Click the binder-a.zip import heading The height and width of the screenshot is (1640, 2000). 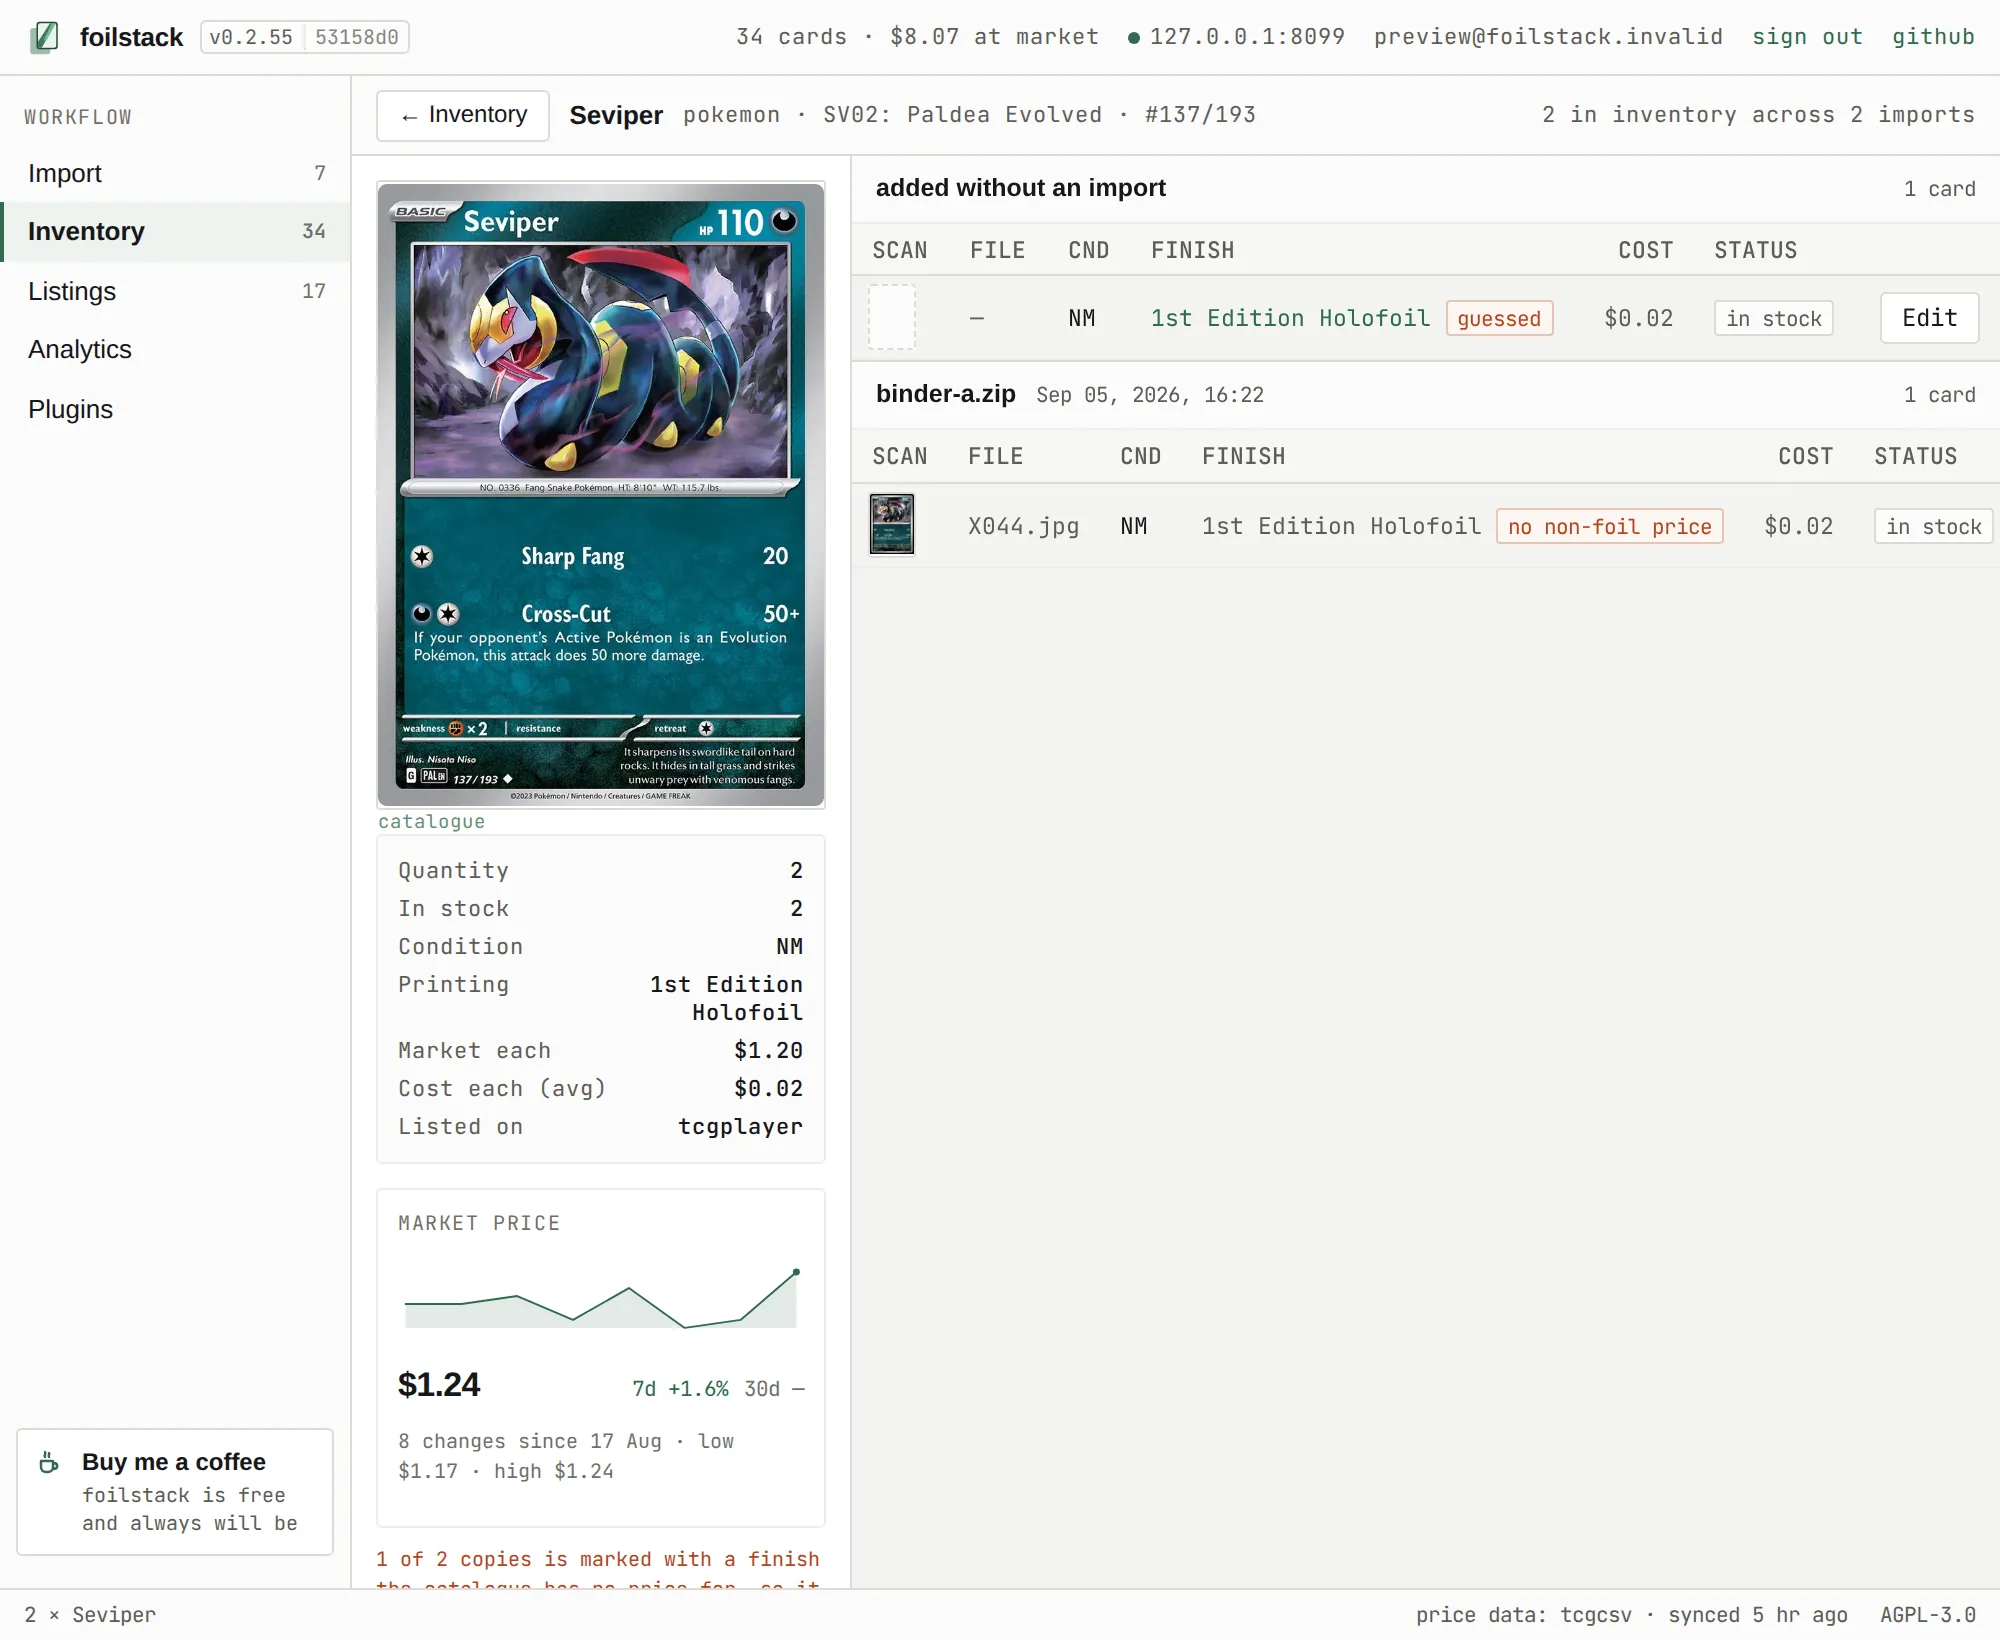(945, 394)
